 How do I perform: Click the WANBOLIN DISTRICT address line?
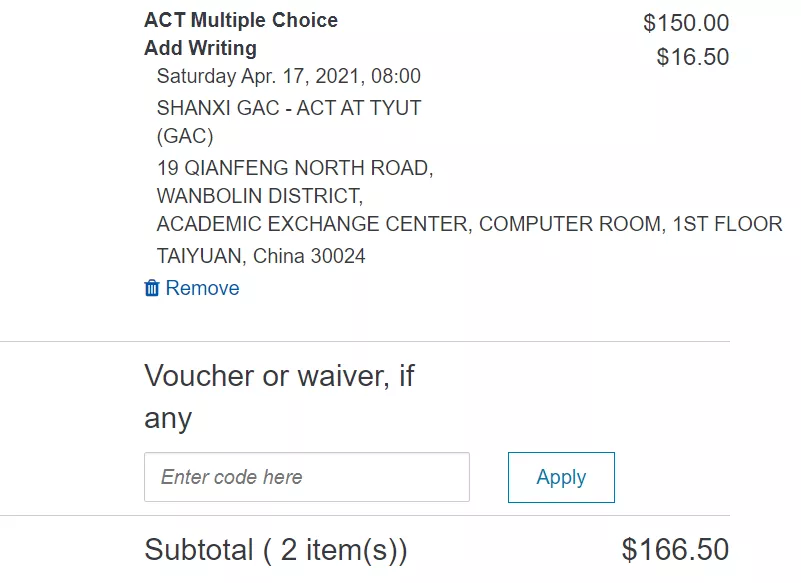tap(260, 196)
